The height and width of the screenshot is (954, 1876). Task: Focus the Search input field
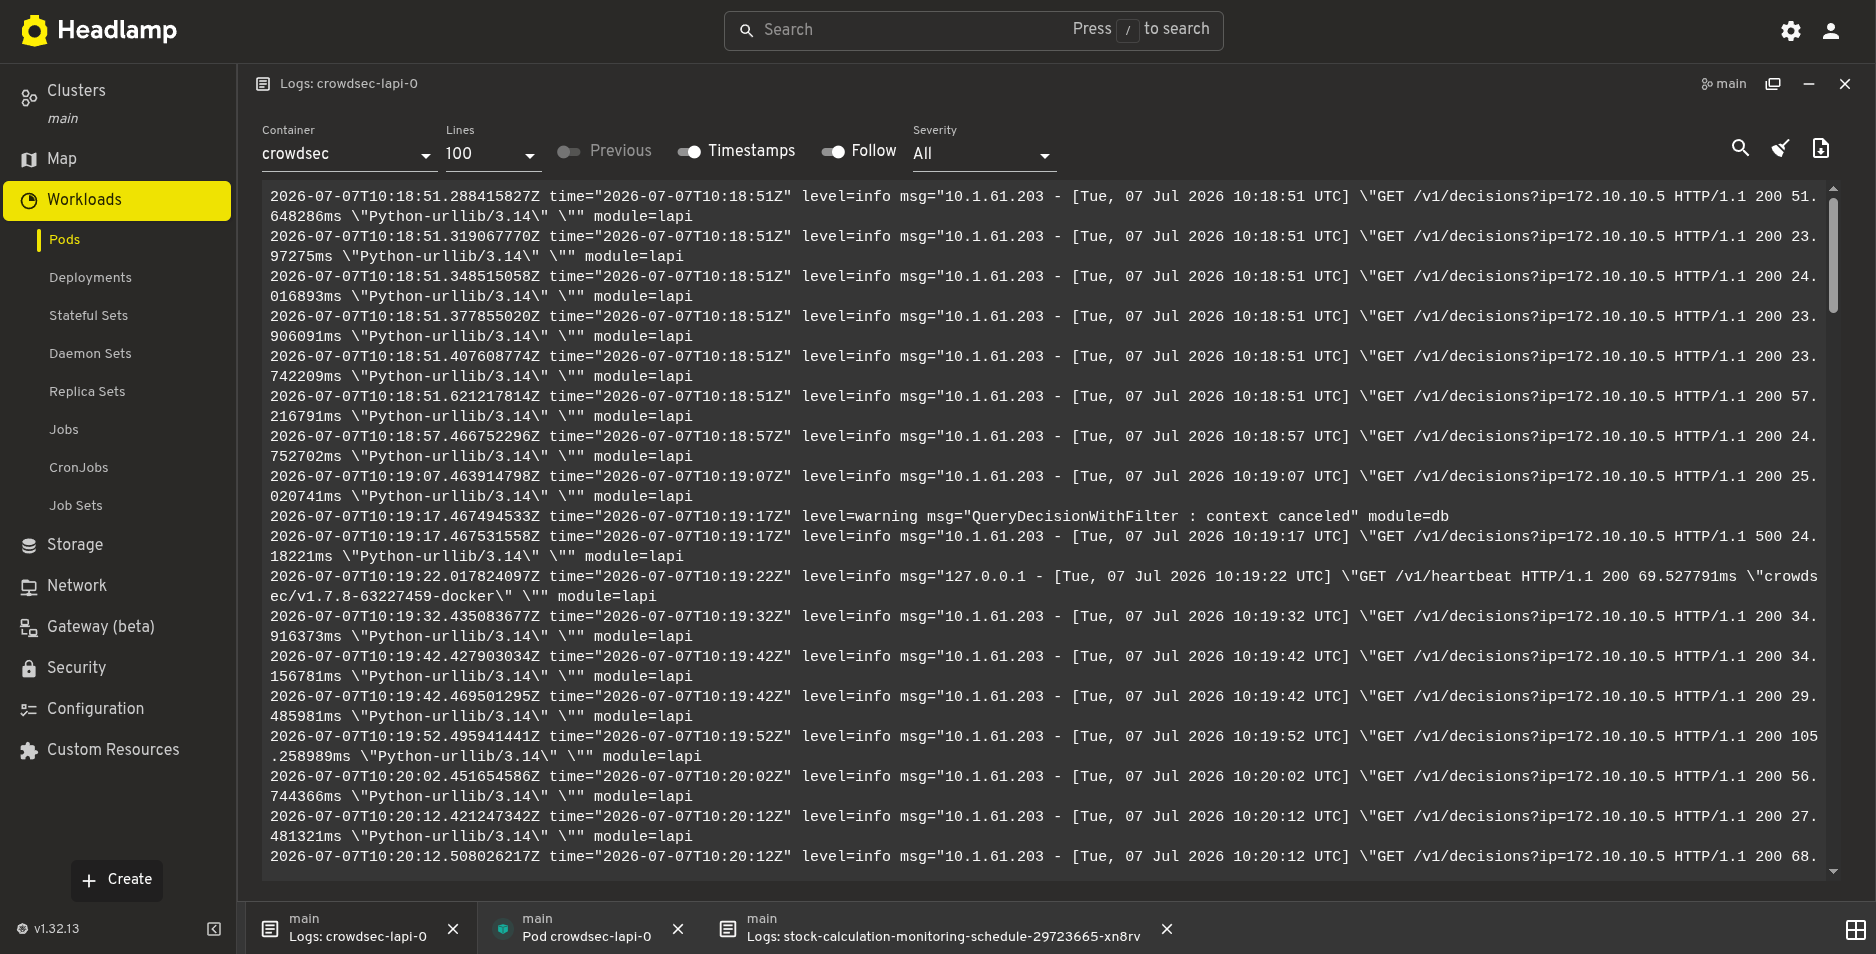973,31
